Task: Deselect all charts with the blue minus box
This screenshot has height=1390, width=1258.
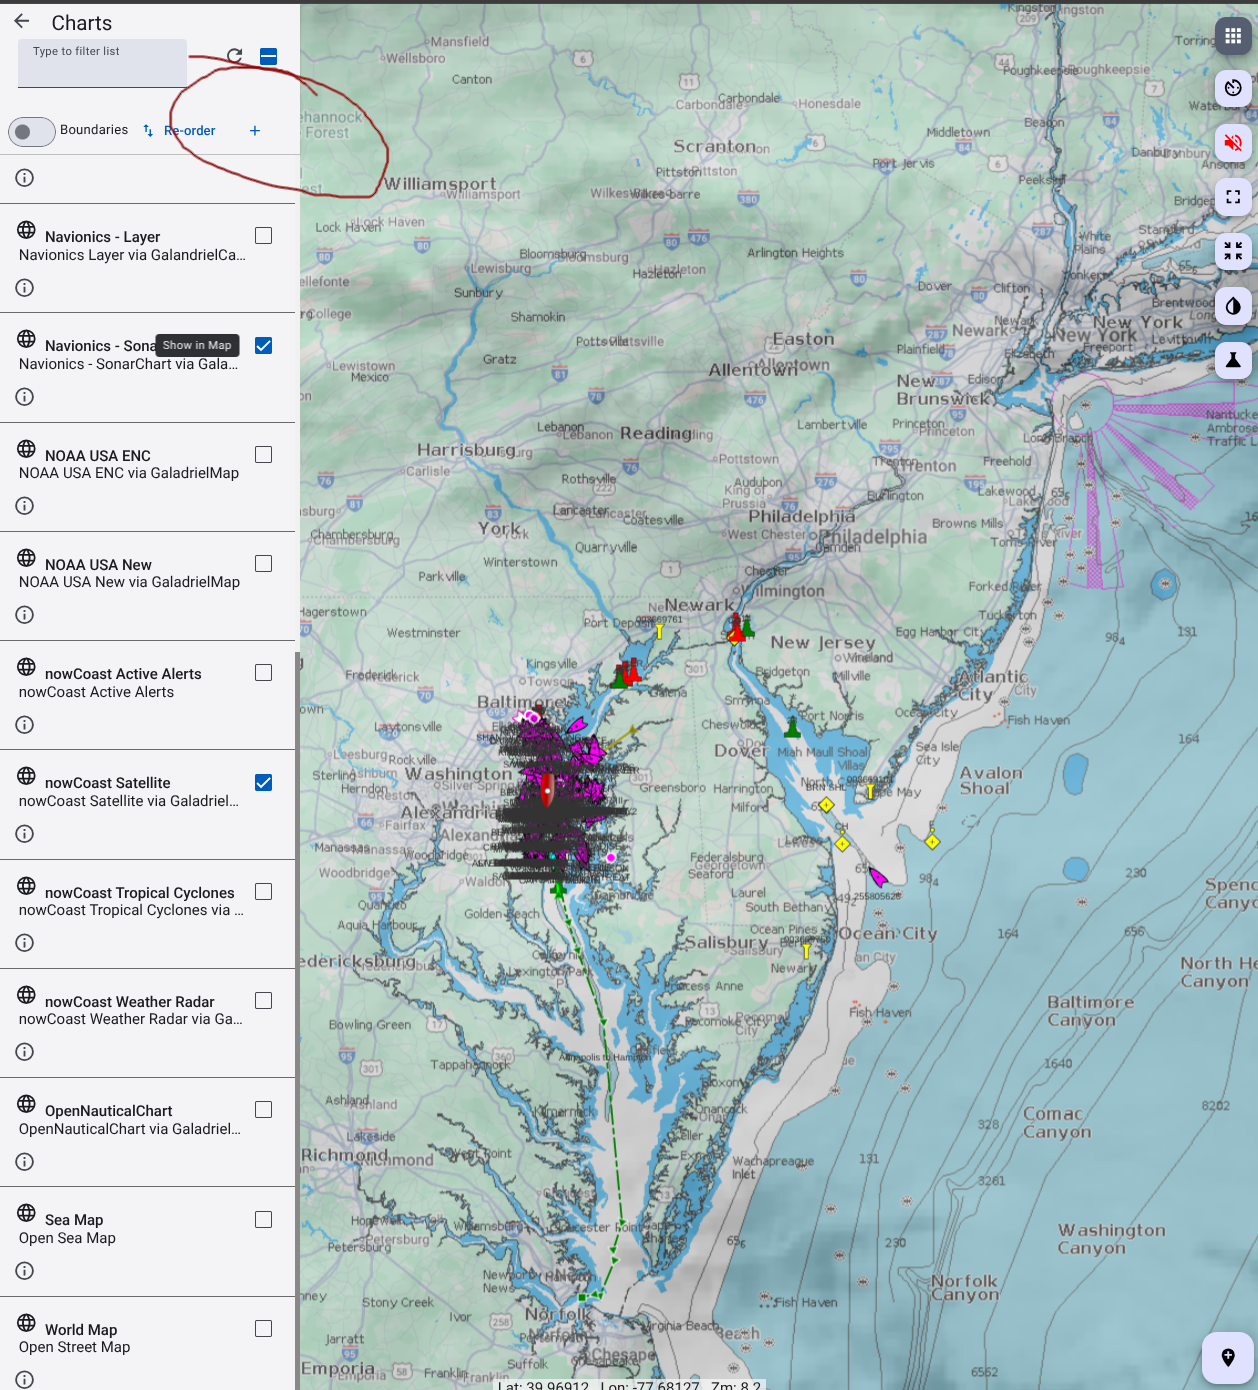Action: 268,56
